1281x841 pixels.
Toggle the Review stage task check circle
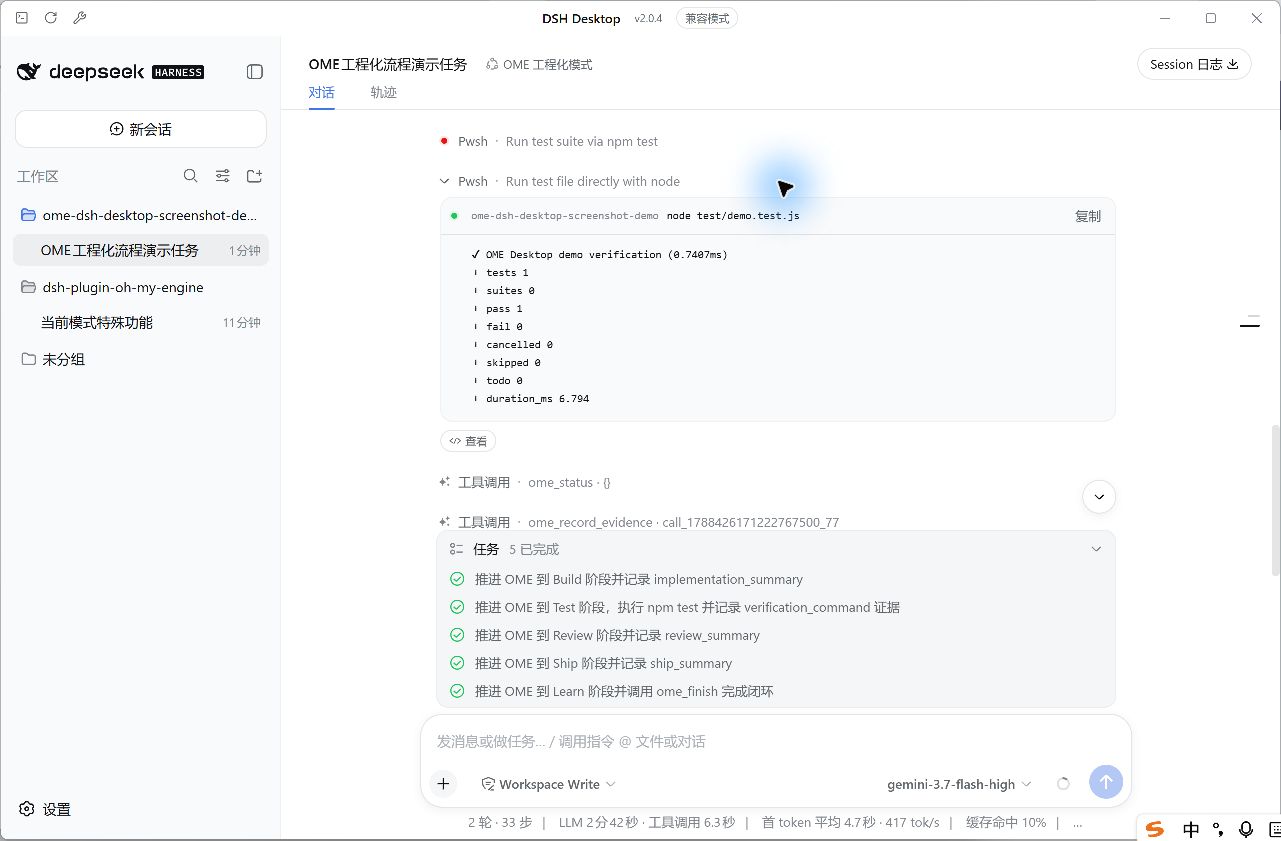click(457, 635)
